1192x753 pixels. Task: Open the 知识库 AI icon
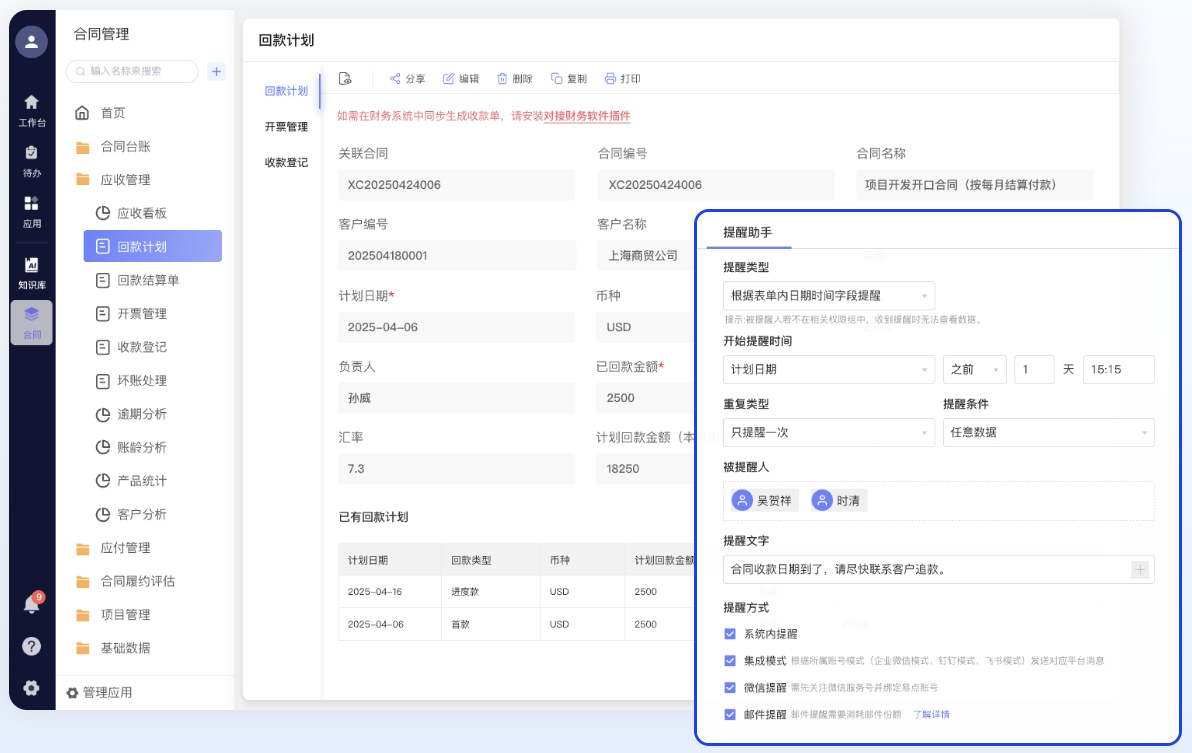[x=31, y=271]
